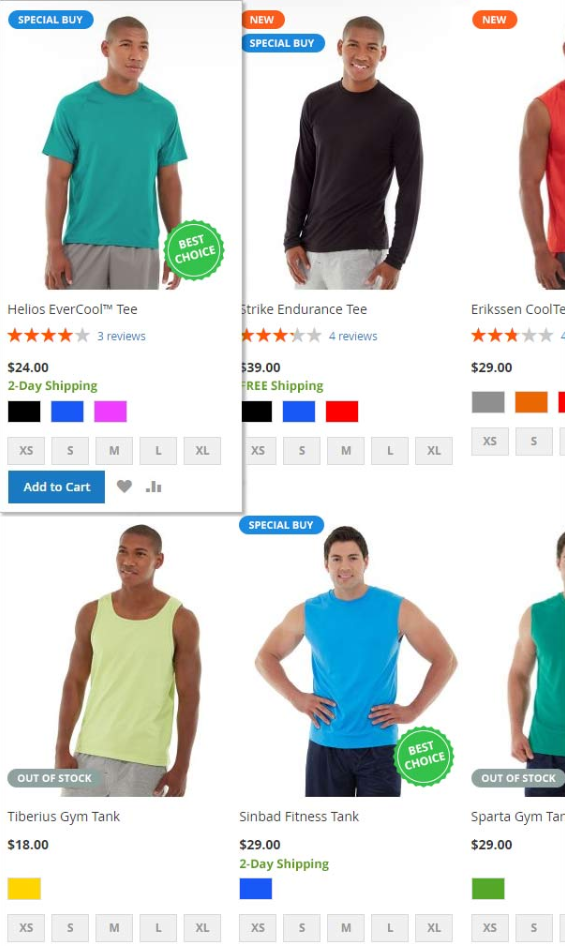The image size is (565, 946).
Task: Choose size M for Strike Endurance Tee
Action: pyautogui.click(x=346, y=451)
